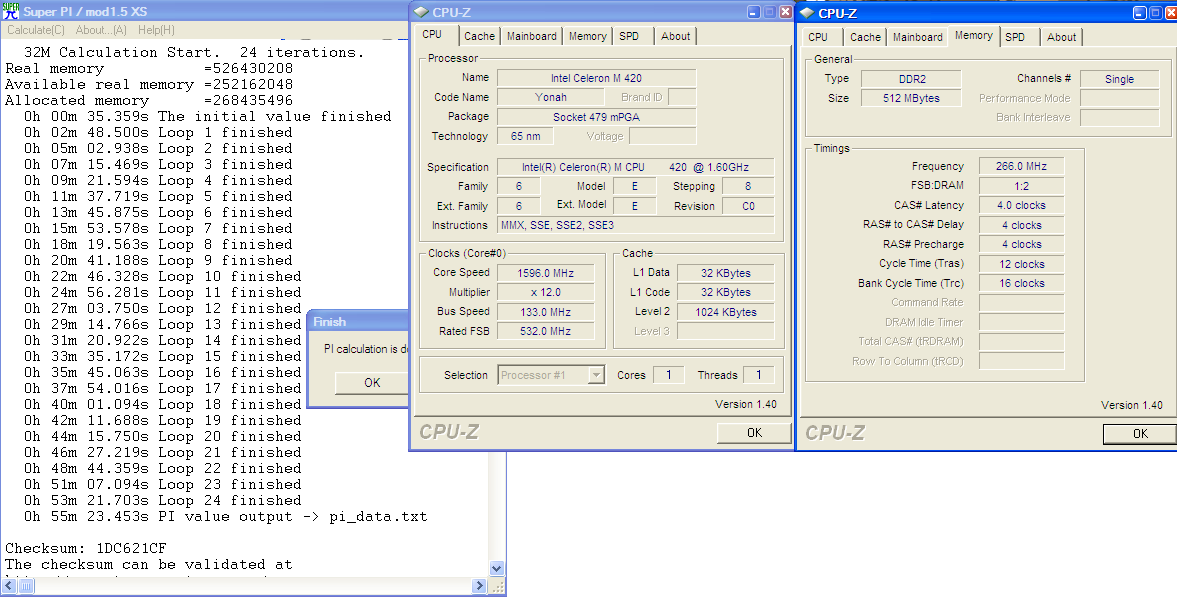Click the 32M Calculation Start line

pyautogui.click(x=194, y=53)
